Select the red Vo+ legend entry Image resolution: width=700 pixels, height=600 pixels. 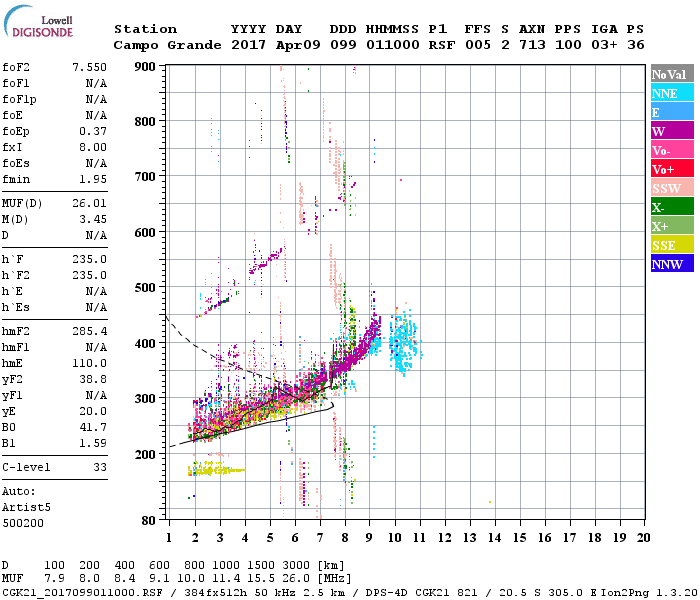pos(672,169)
